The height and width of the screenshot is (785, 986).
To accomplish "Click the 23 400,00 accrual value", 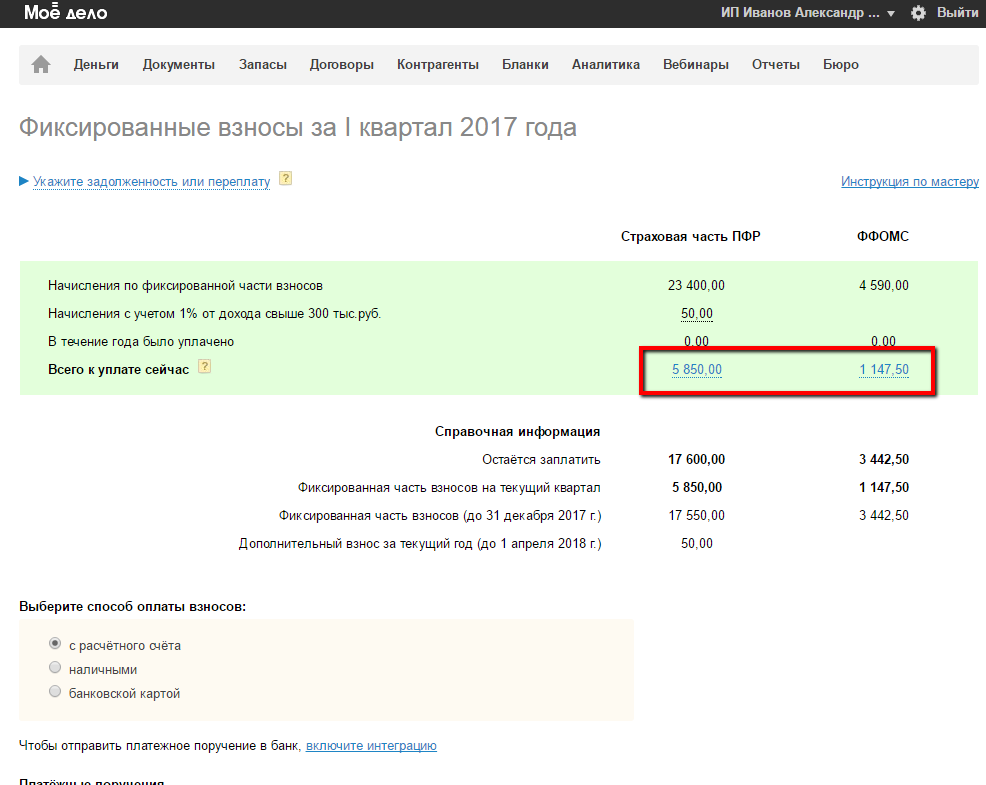I will point(696,285).
